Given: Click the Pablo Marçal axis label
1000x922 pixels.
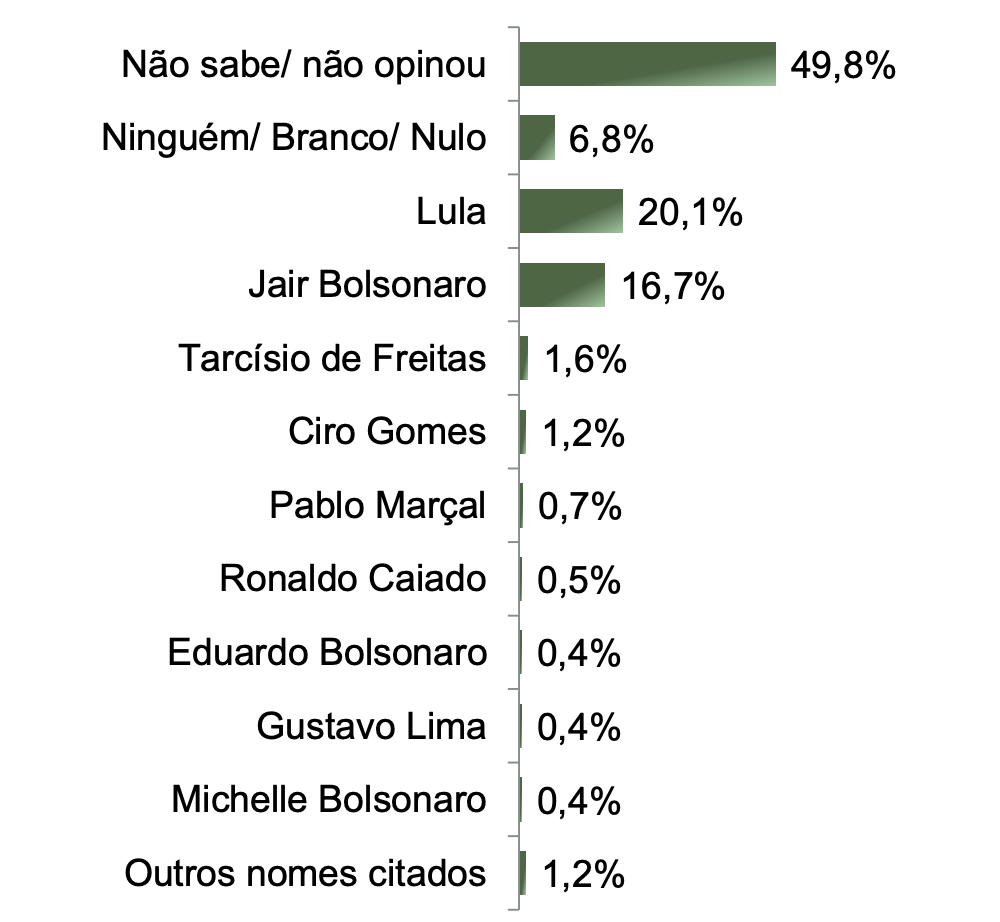Looking at the screenshot, I should coord(378,505).
